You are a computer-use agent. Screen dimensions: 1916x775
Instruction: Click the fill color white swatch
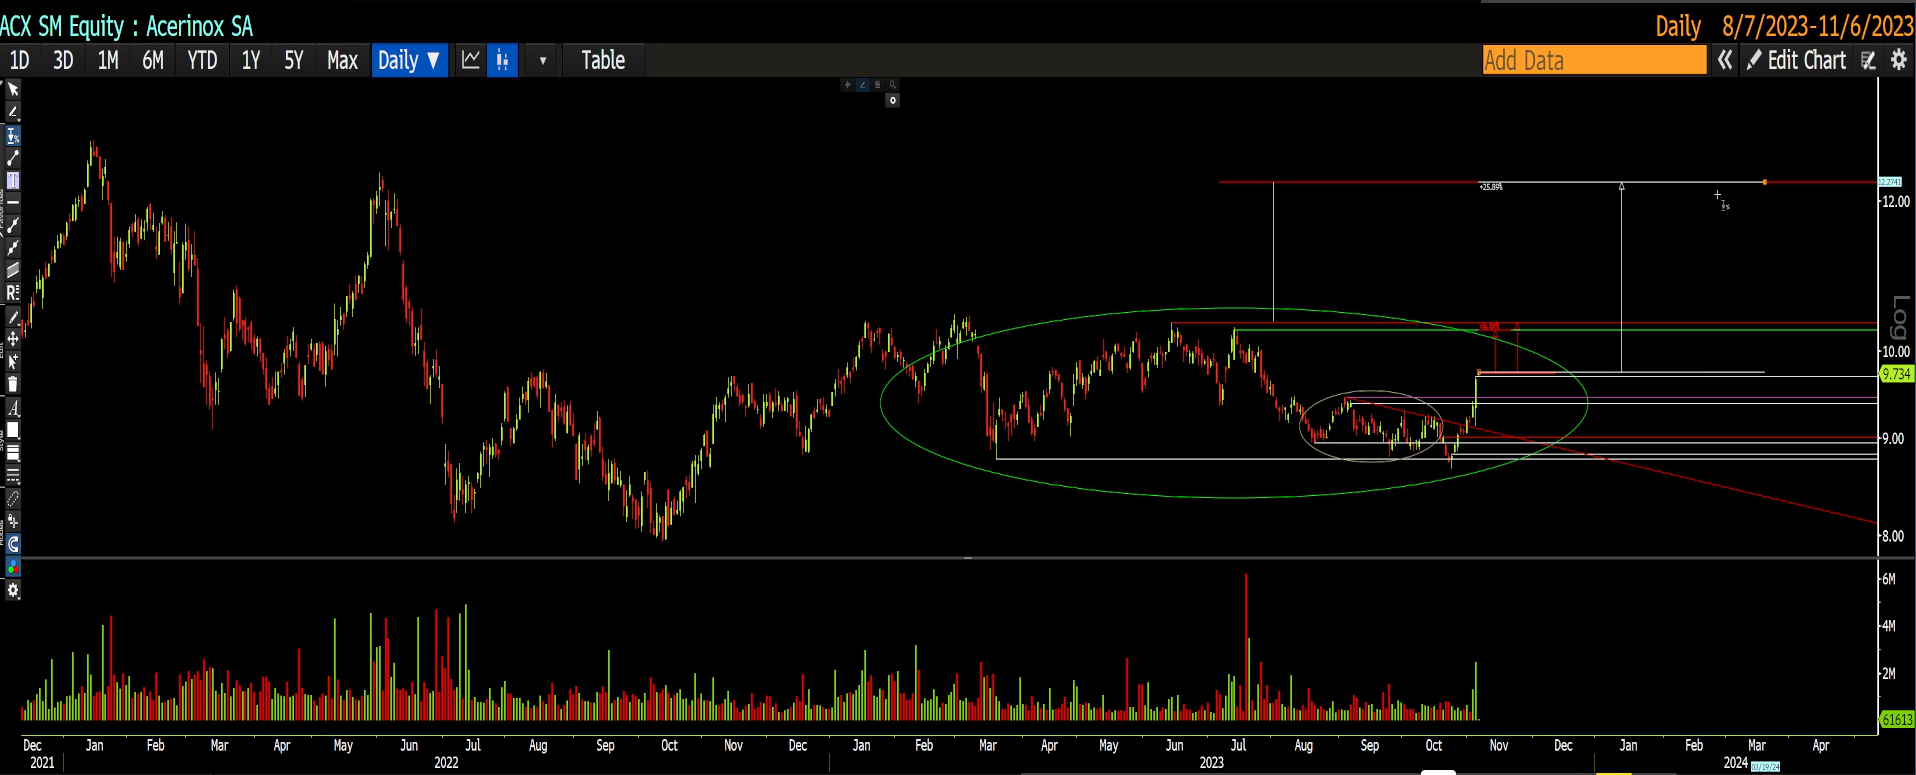click(13, 431)
